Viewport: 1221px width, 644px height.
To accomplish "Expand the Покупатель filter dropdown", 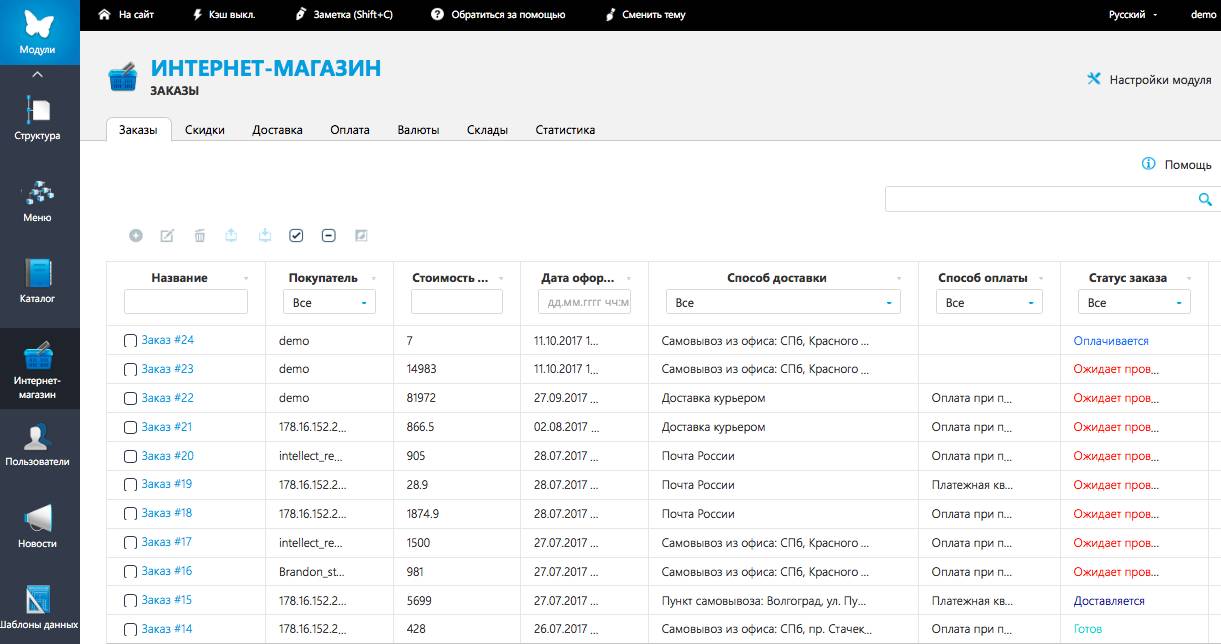I will pos(329,302).
